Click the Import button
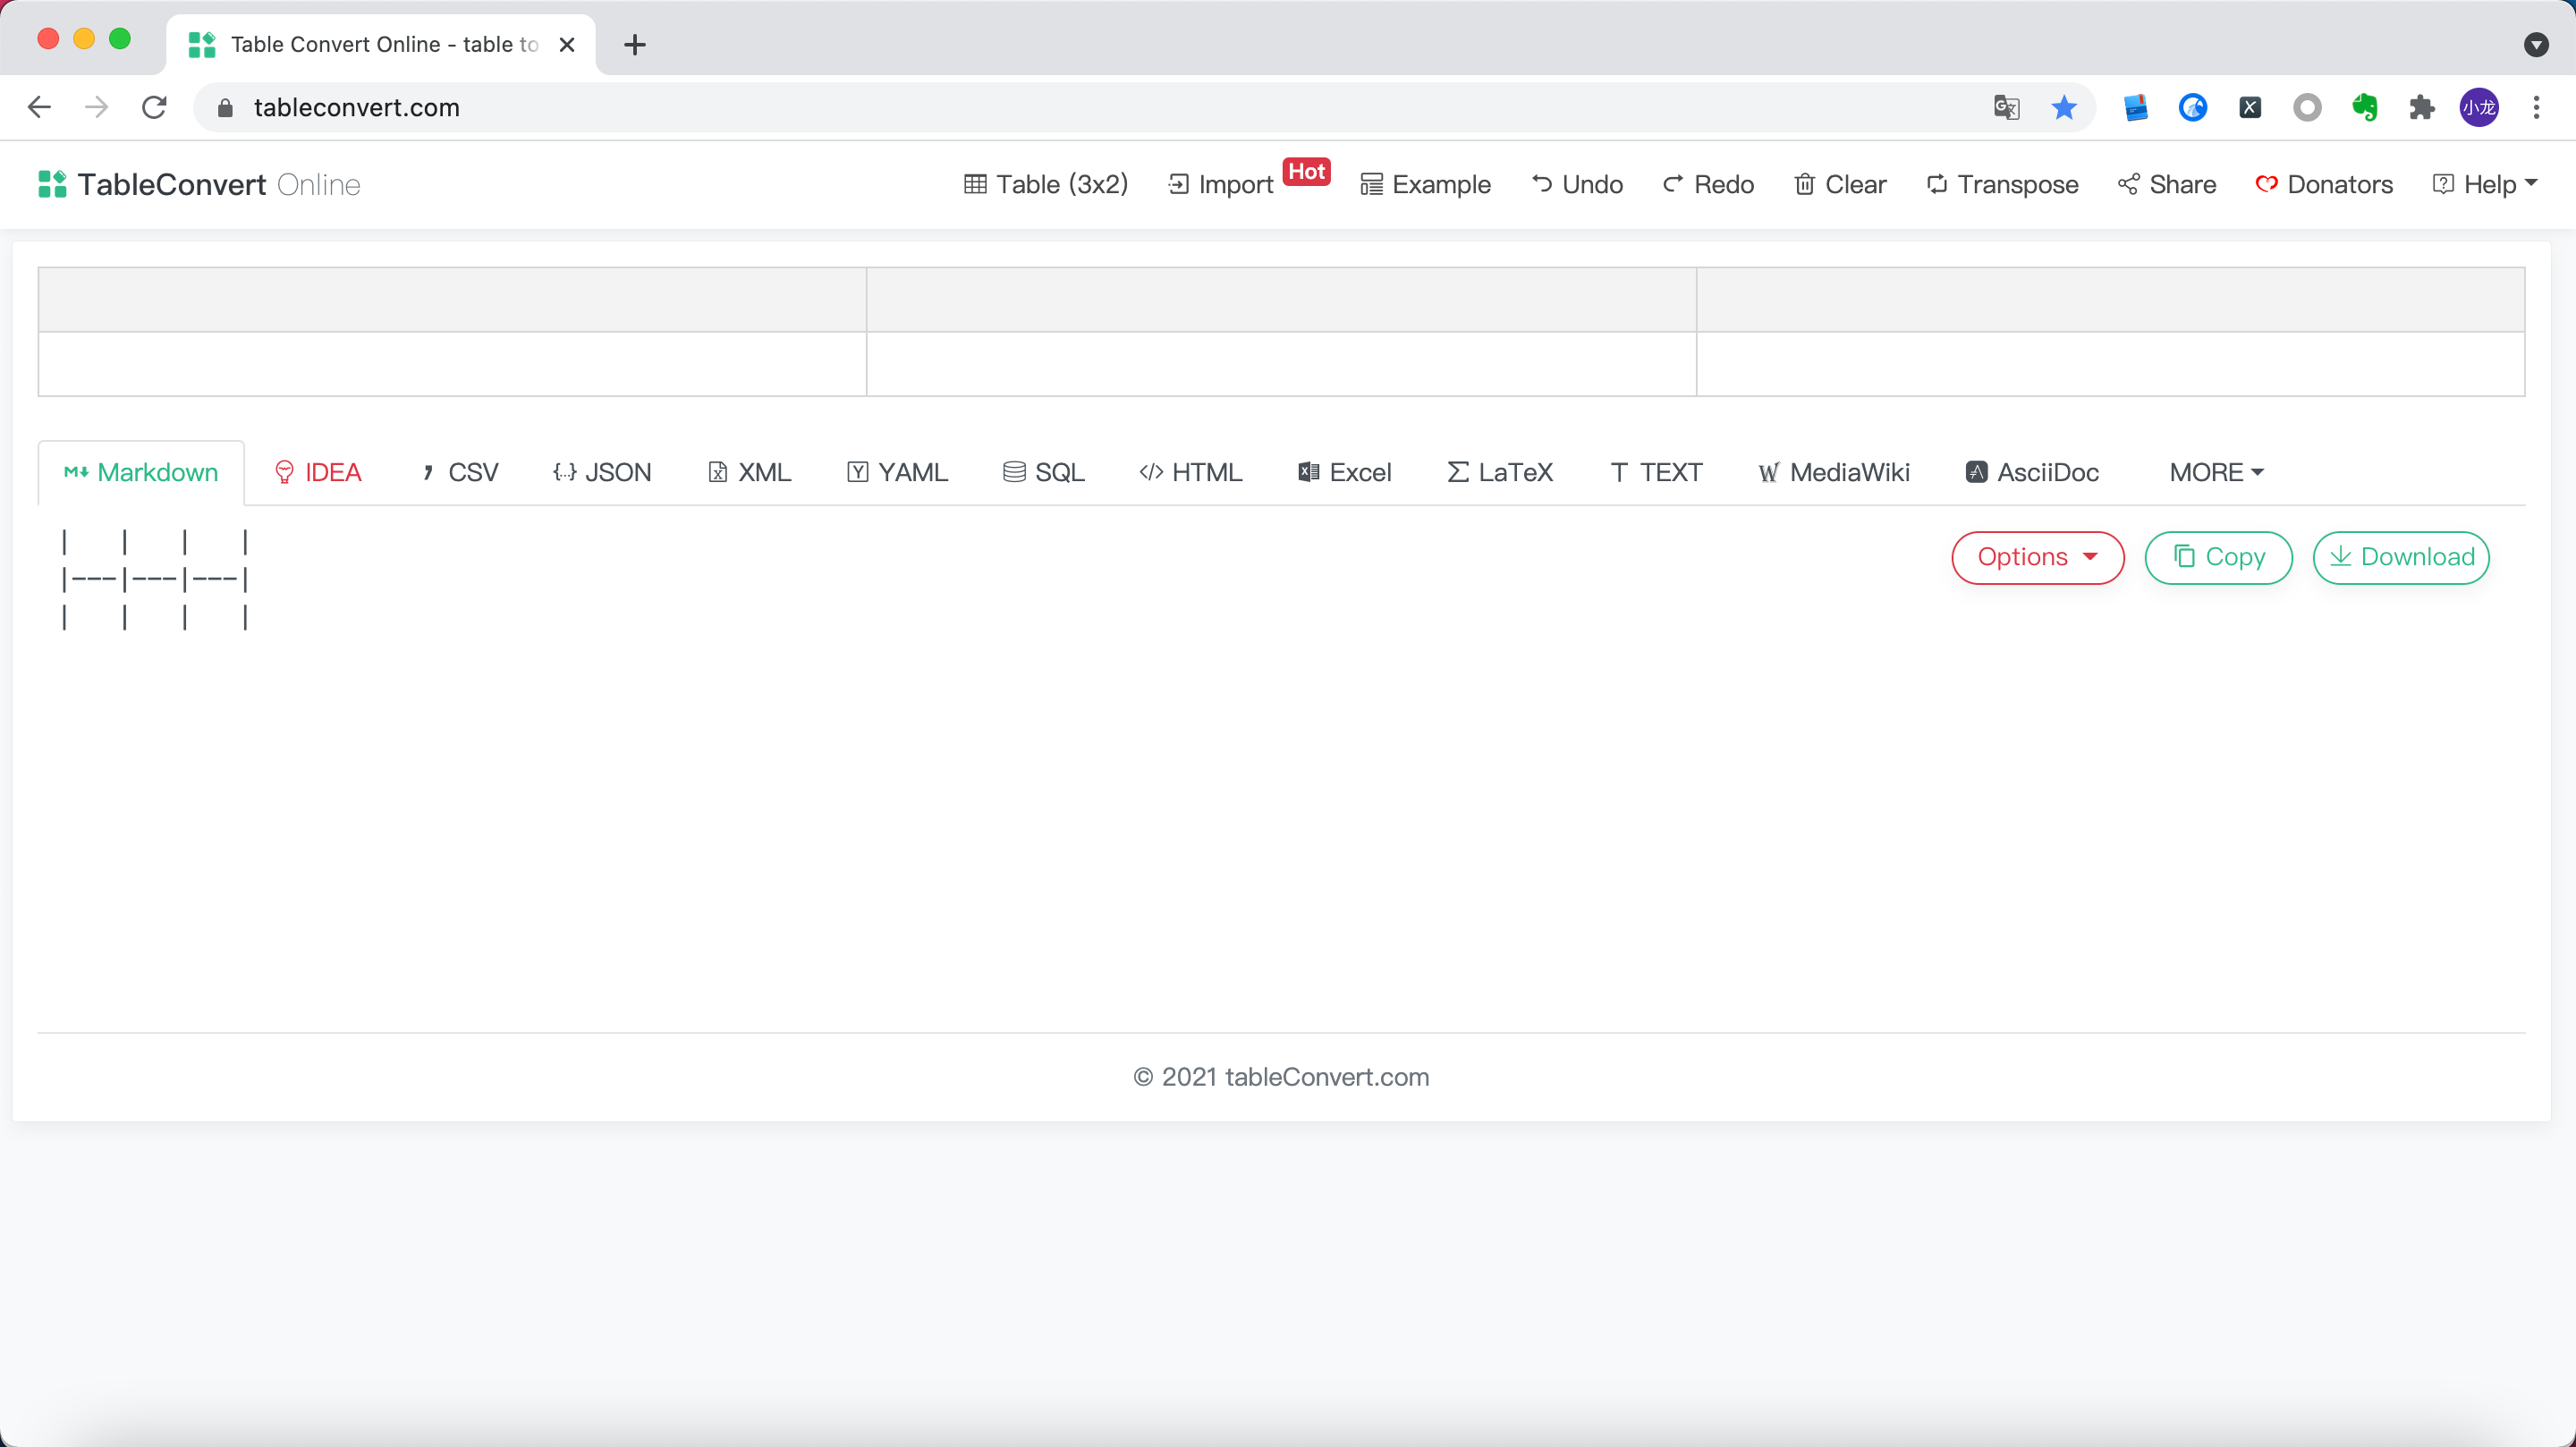The width and height of the screenshot is (2576, 1447). click(1220, 184)
